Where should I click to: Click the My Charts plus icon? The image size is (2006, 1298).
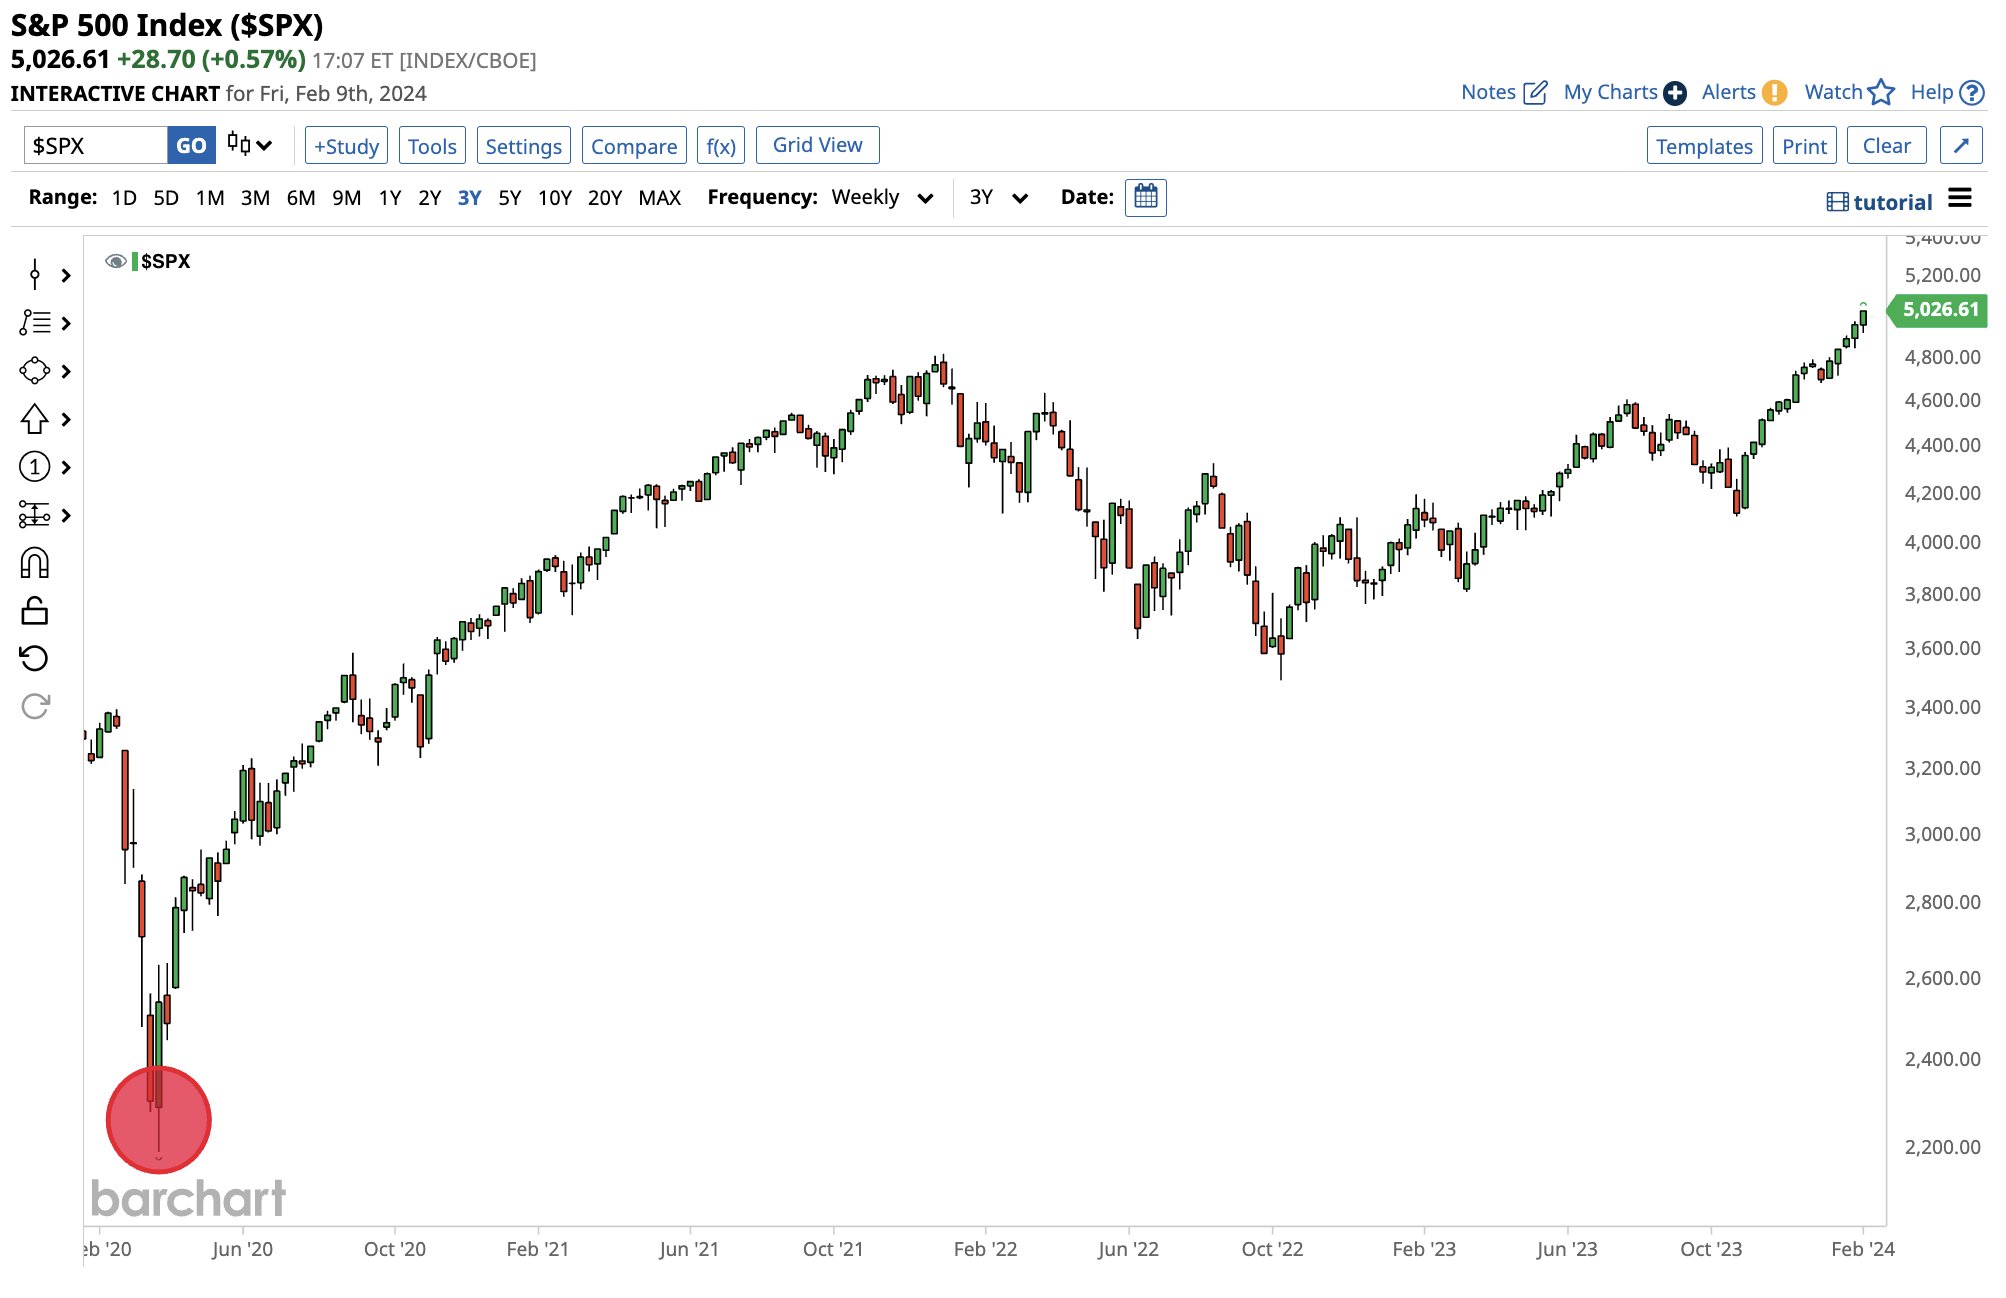(x=1675, y=93)
